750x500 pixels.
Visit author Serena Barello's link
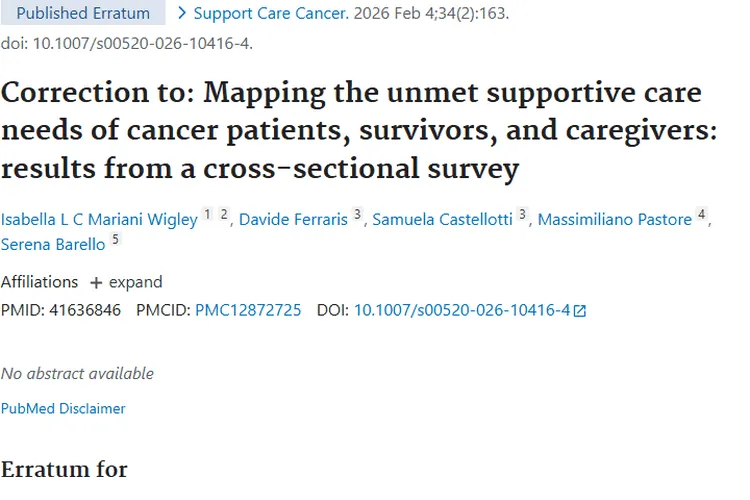(52, 245)
